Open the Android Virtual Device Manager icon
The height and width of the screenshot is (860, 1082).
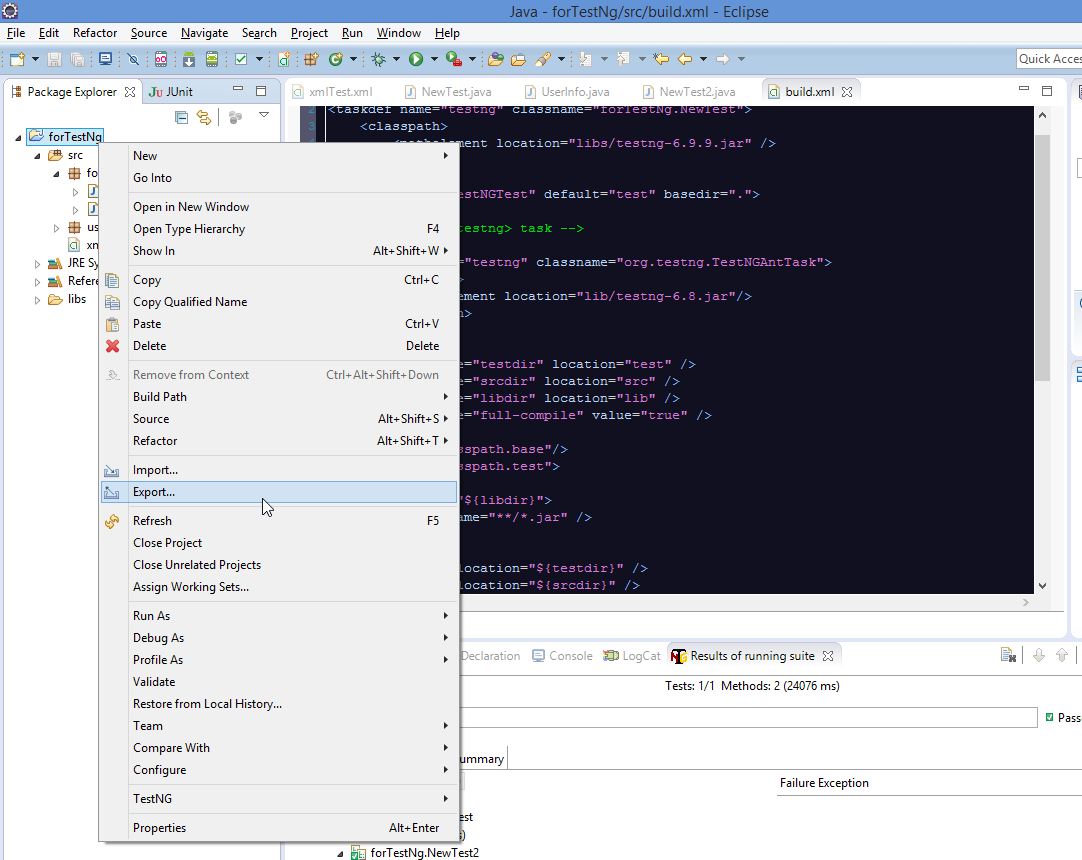pyautogui.click(x=212, y=59)
